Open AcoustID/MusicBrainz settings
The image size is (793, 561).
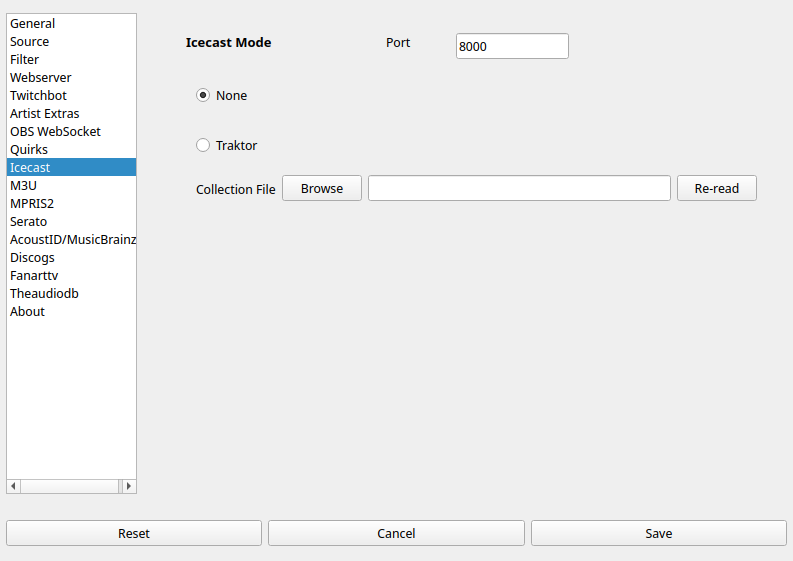click(72, 240)
